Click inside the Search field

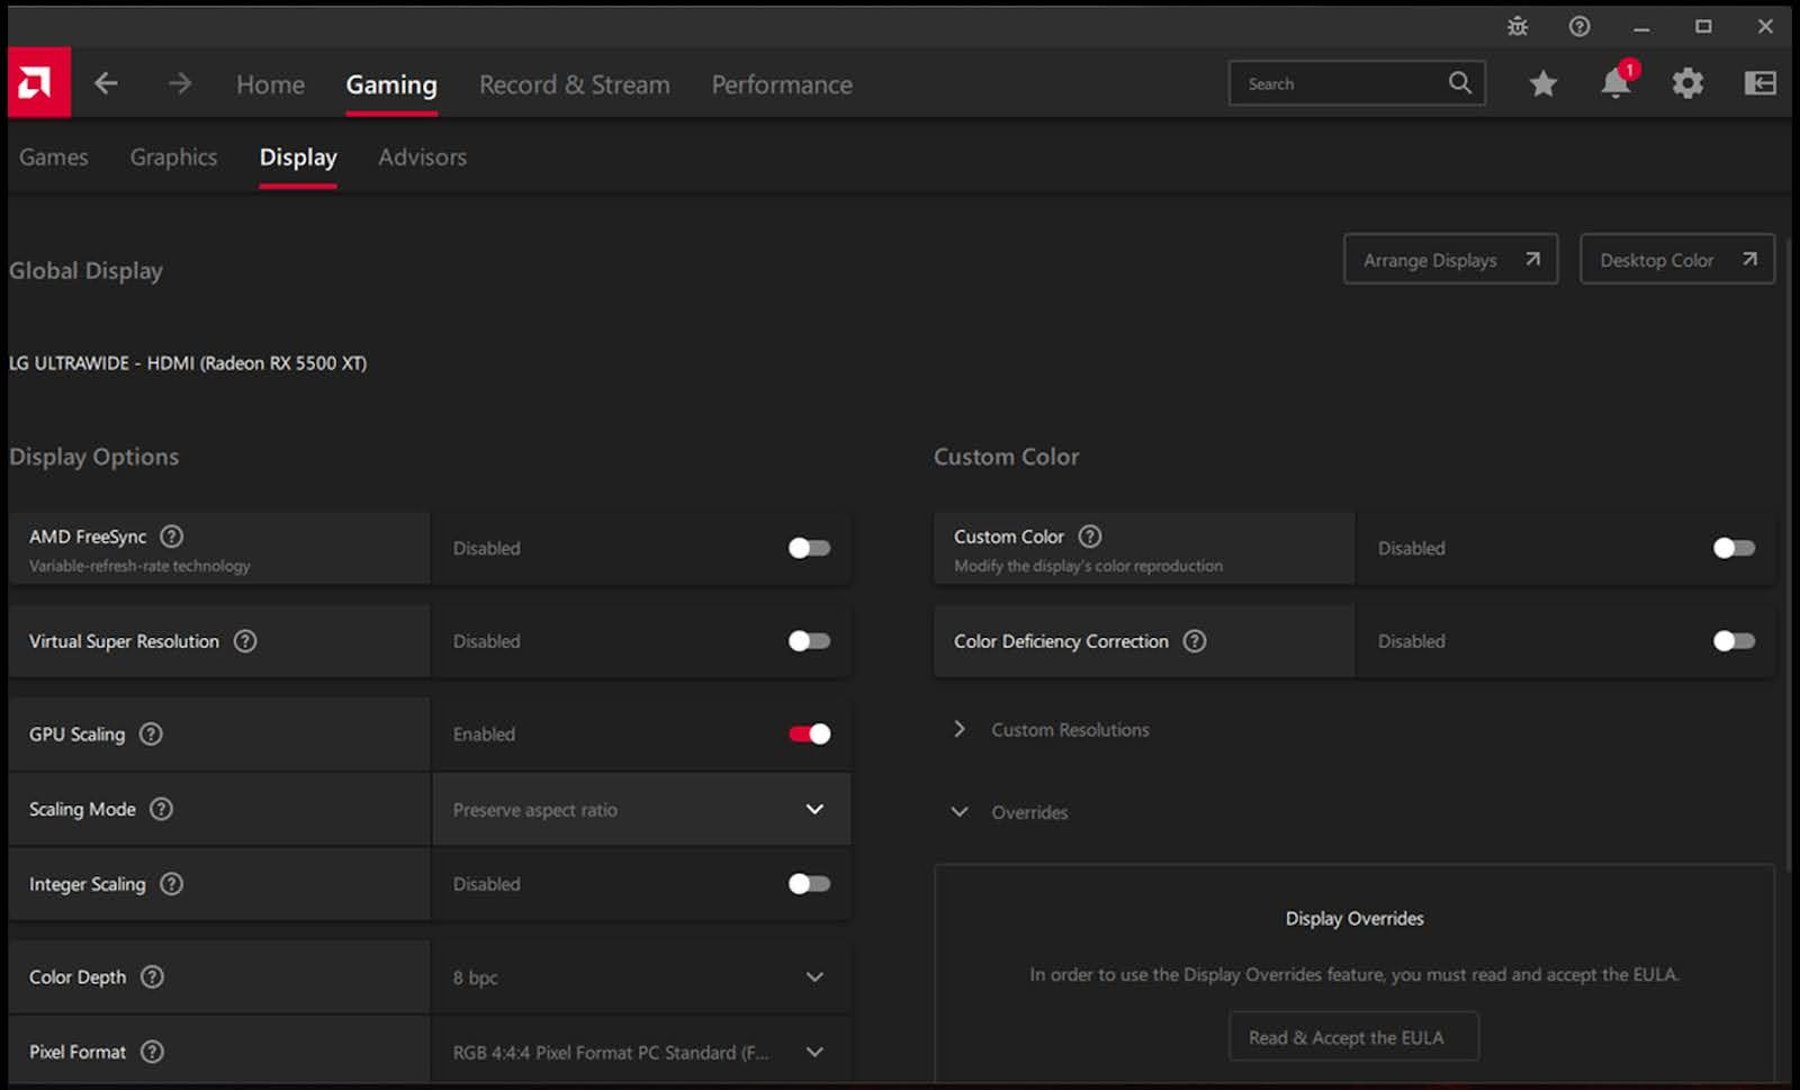[x=1330, y=83]
